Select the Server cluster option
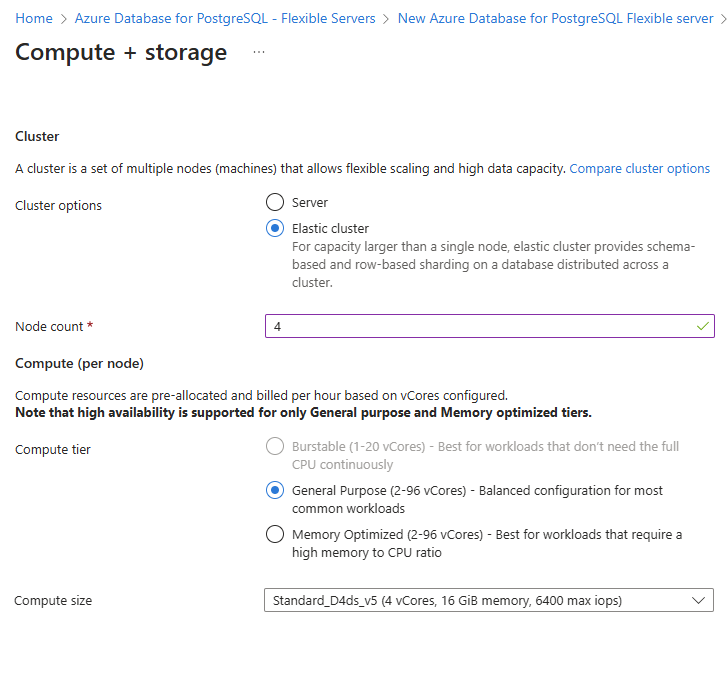 (275, 203)
